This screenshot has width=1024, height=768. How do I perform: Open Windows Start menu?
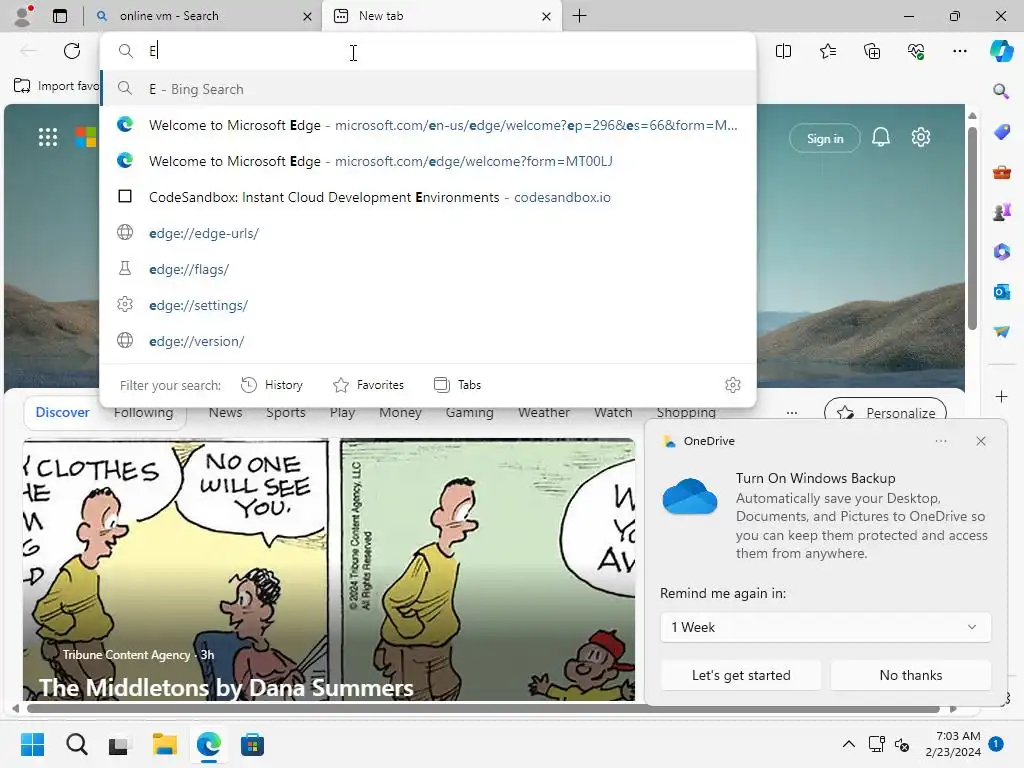click(x=32, y=744)
